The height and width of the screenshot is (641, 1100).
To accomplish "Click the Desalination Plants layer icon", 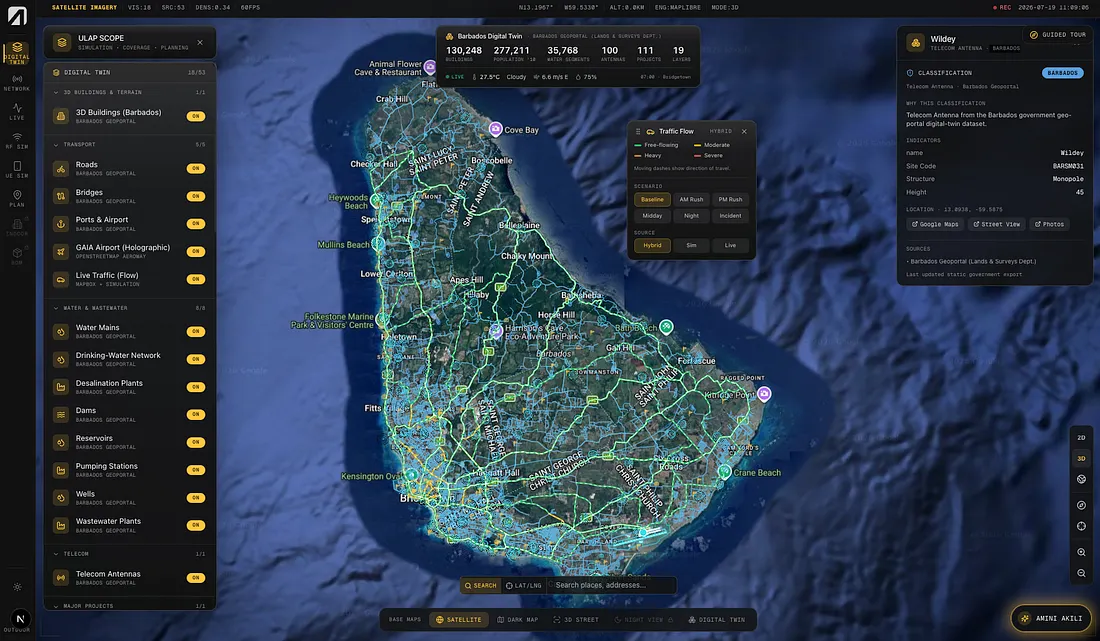I will pyautogui.click(x=61, y=386).
